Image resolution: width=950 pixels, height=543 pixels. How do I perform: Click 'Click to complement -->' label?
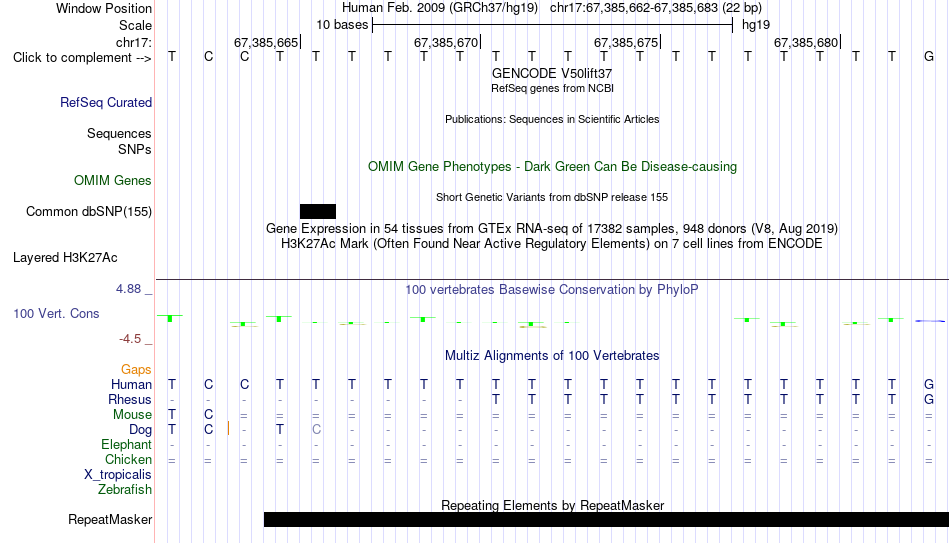(82, 58)
